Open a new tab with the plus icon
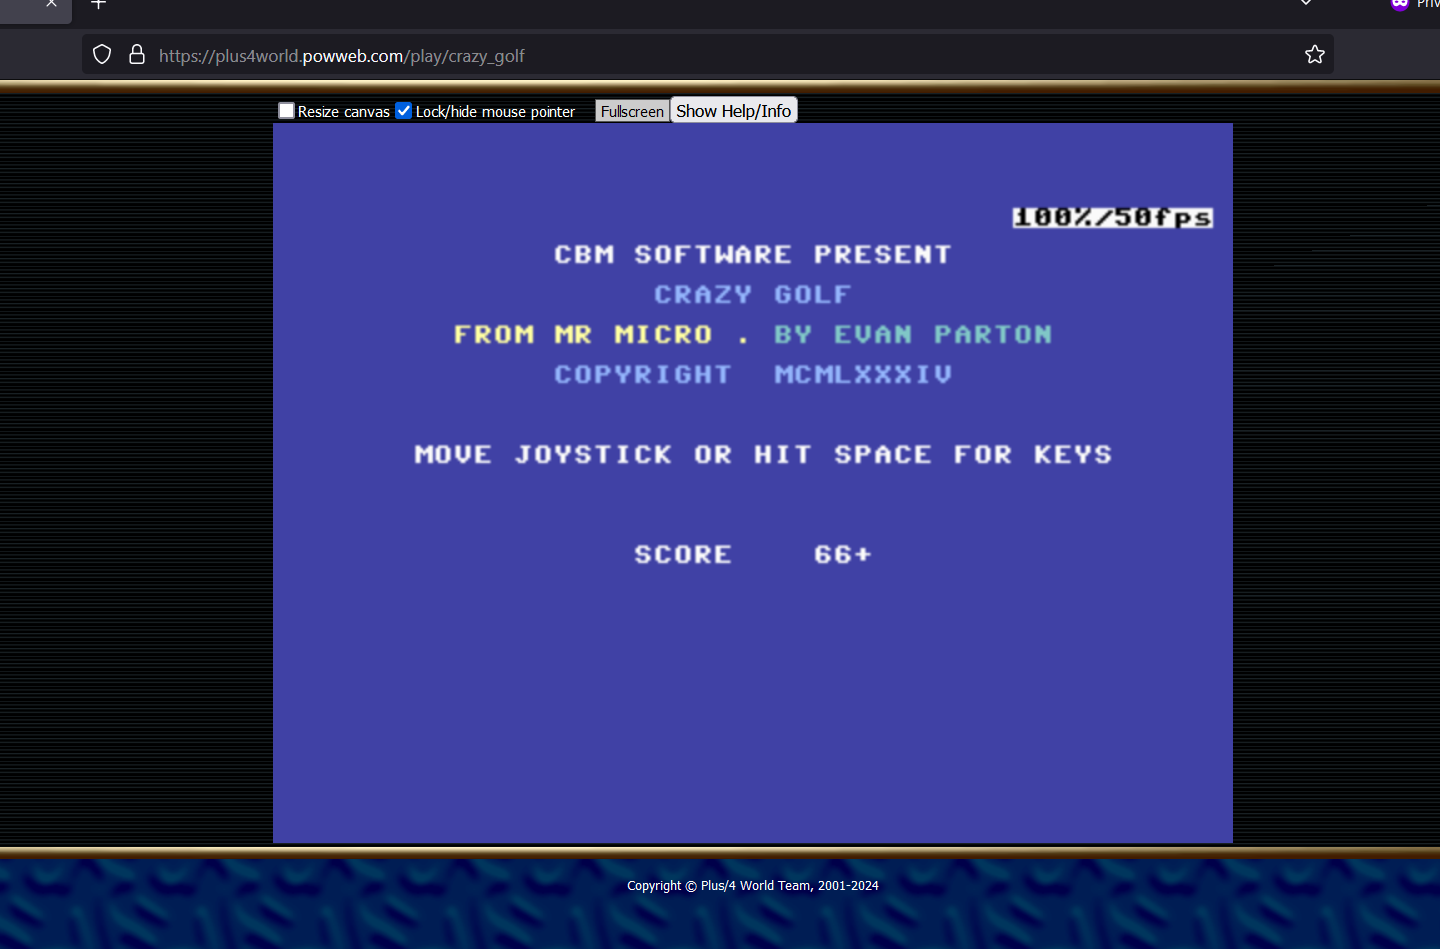1440x949 pixels. coord(99,5)
